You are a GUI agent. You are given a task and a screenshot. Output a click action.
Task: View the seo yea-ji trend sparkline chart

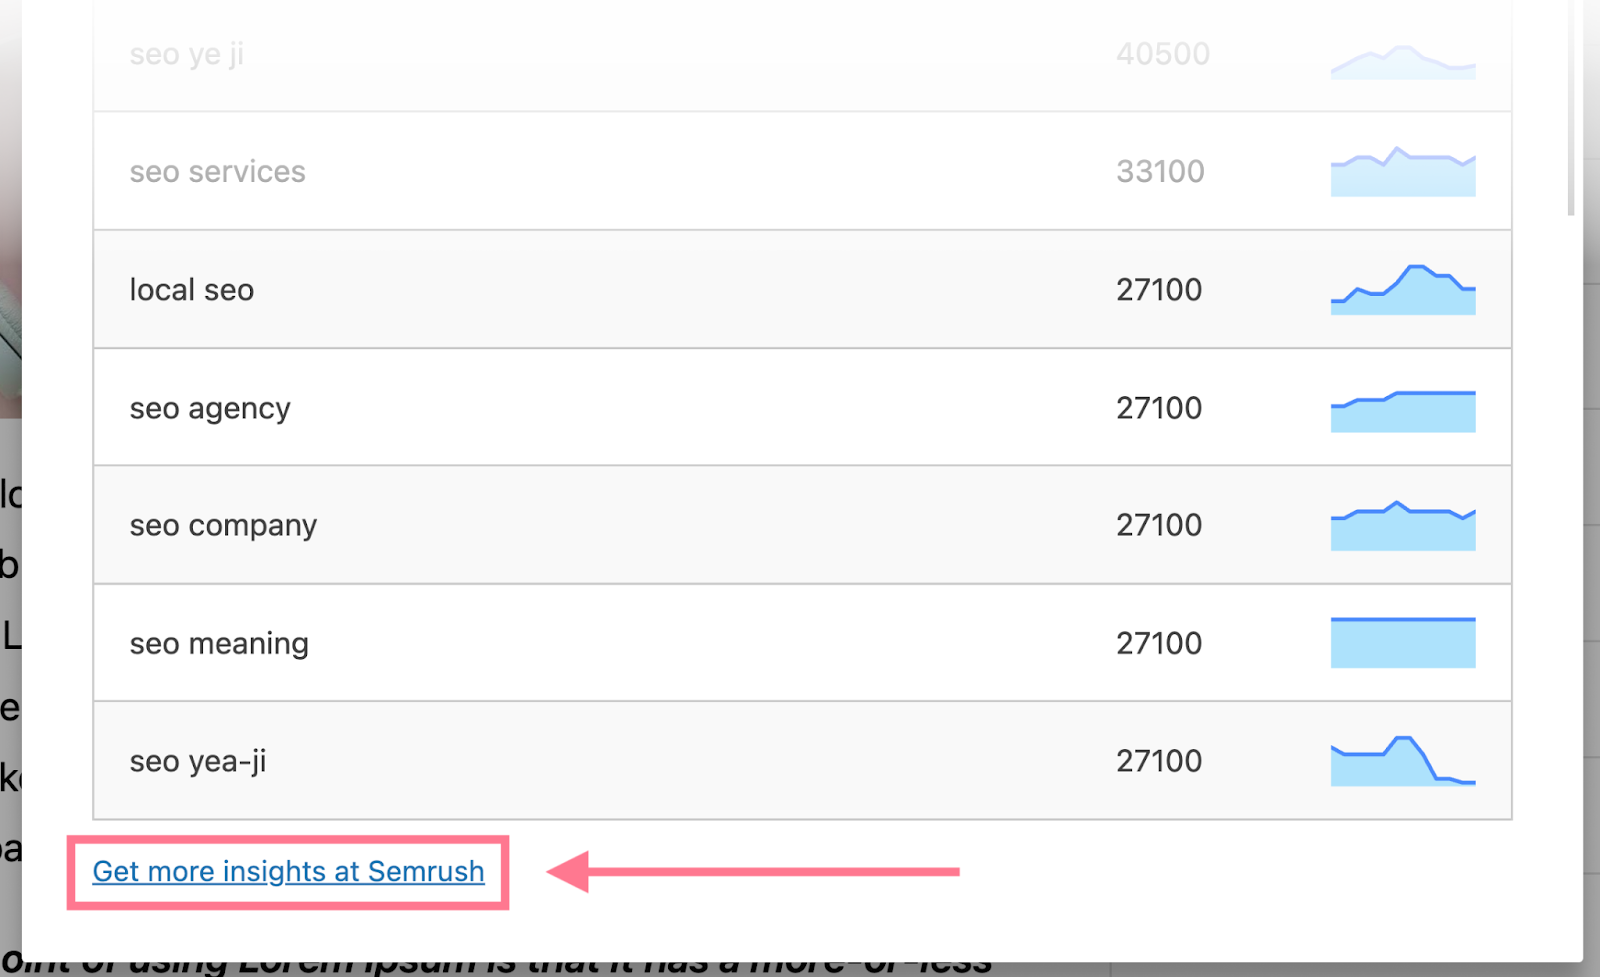[1403, 761]
